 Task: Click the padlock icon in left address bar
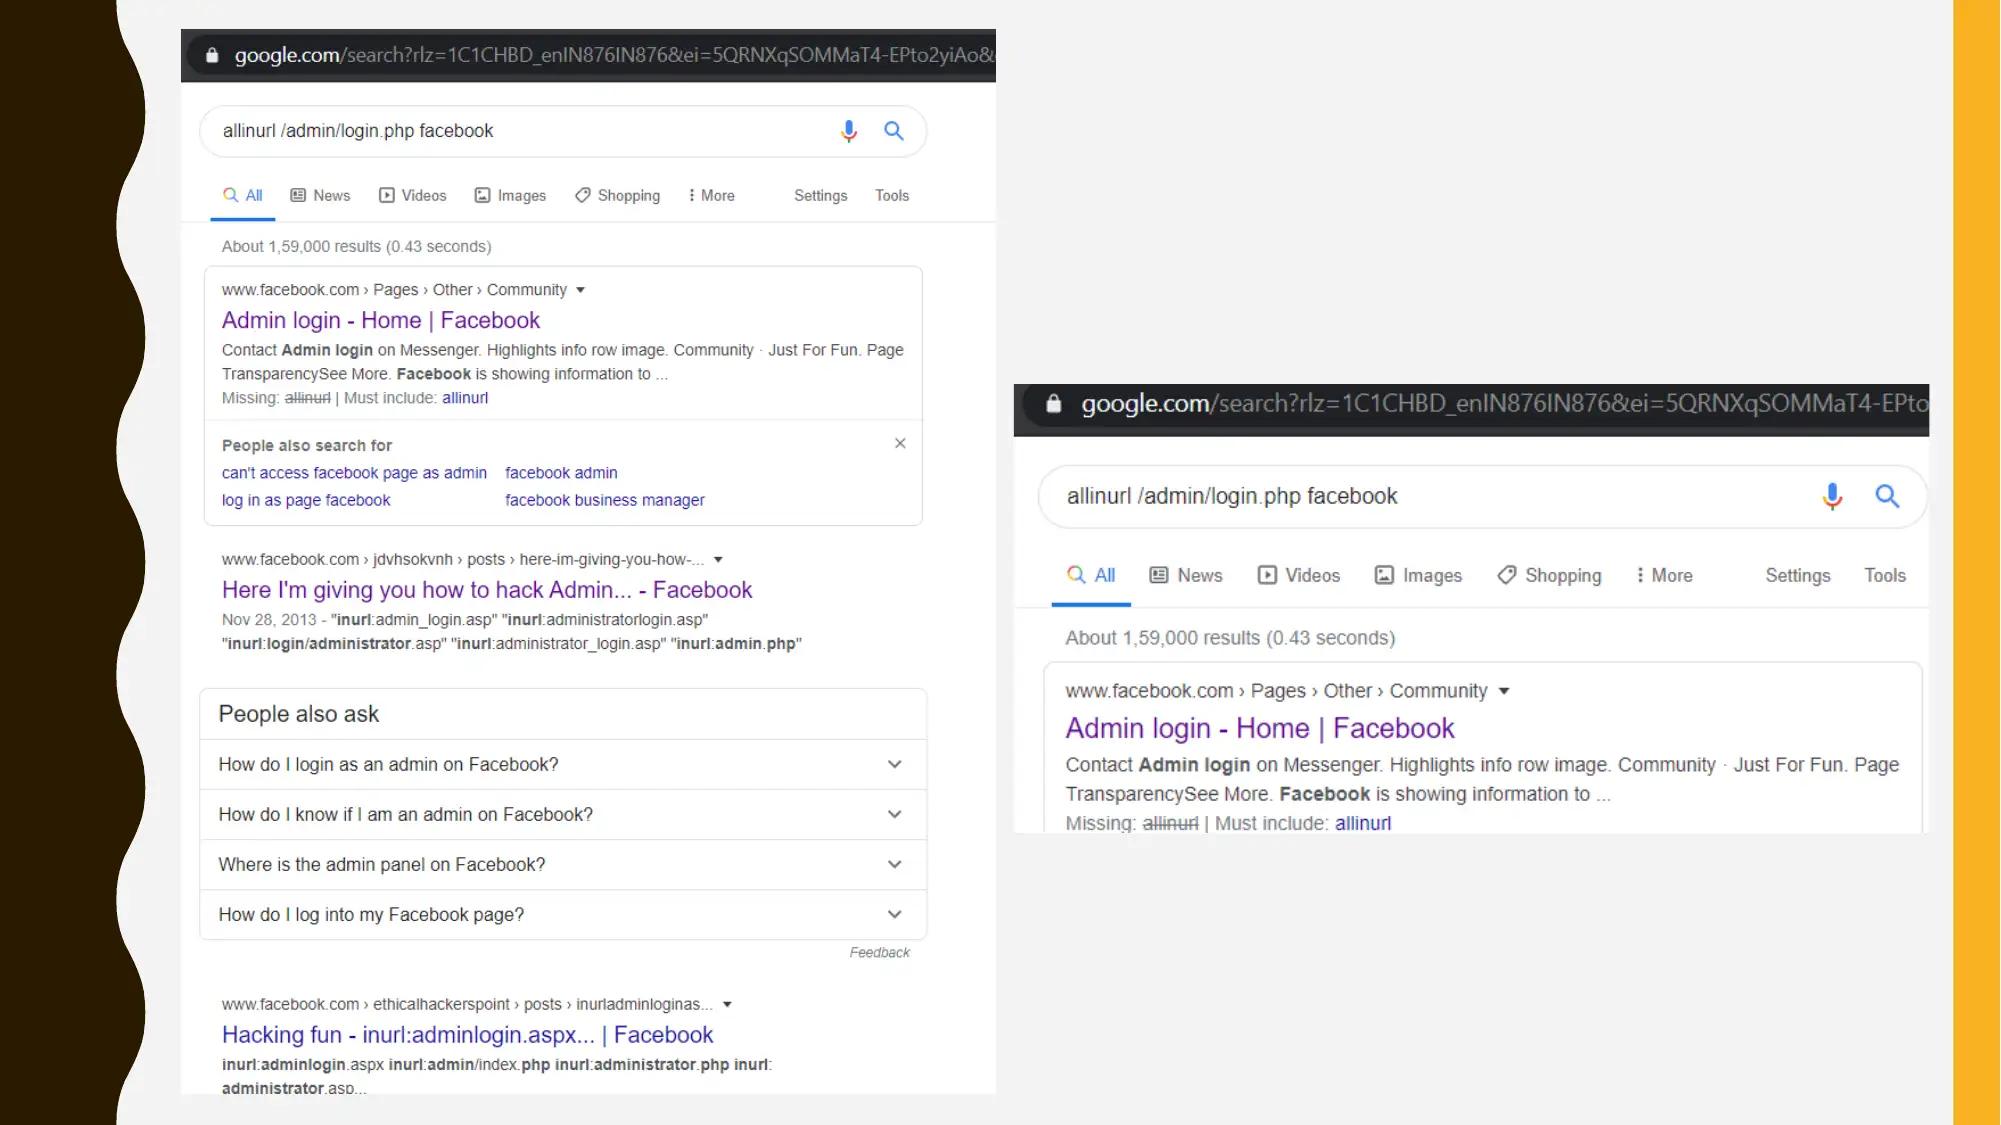tap(212, 55)
